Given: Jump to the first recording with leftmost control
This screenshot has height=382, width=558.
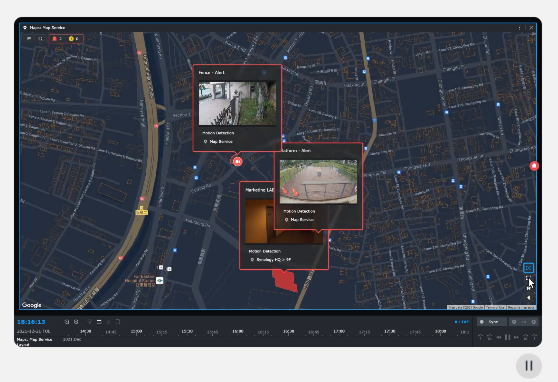Looking at the screenshot, I should point(480,337).
